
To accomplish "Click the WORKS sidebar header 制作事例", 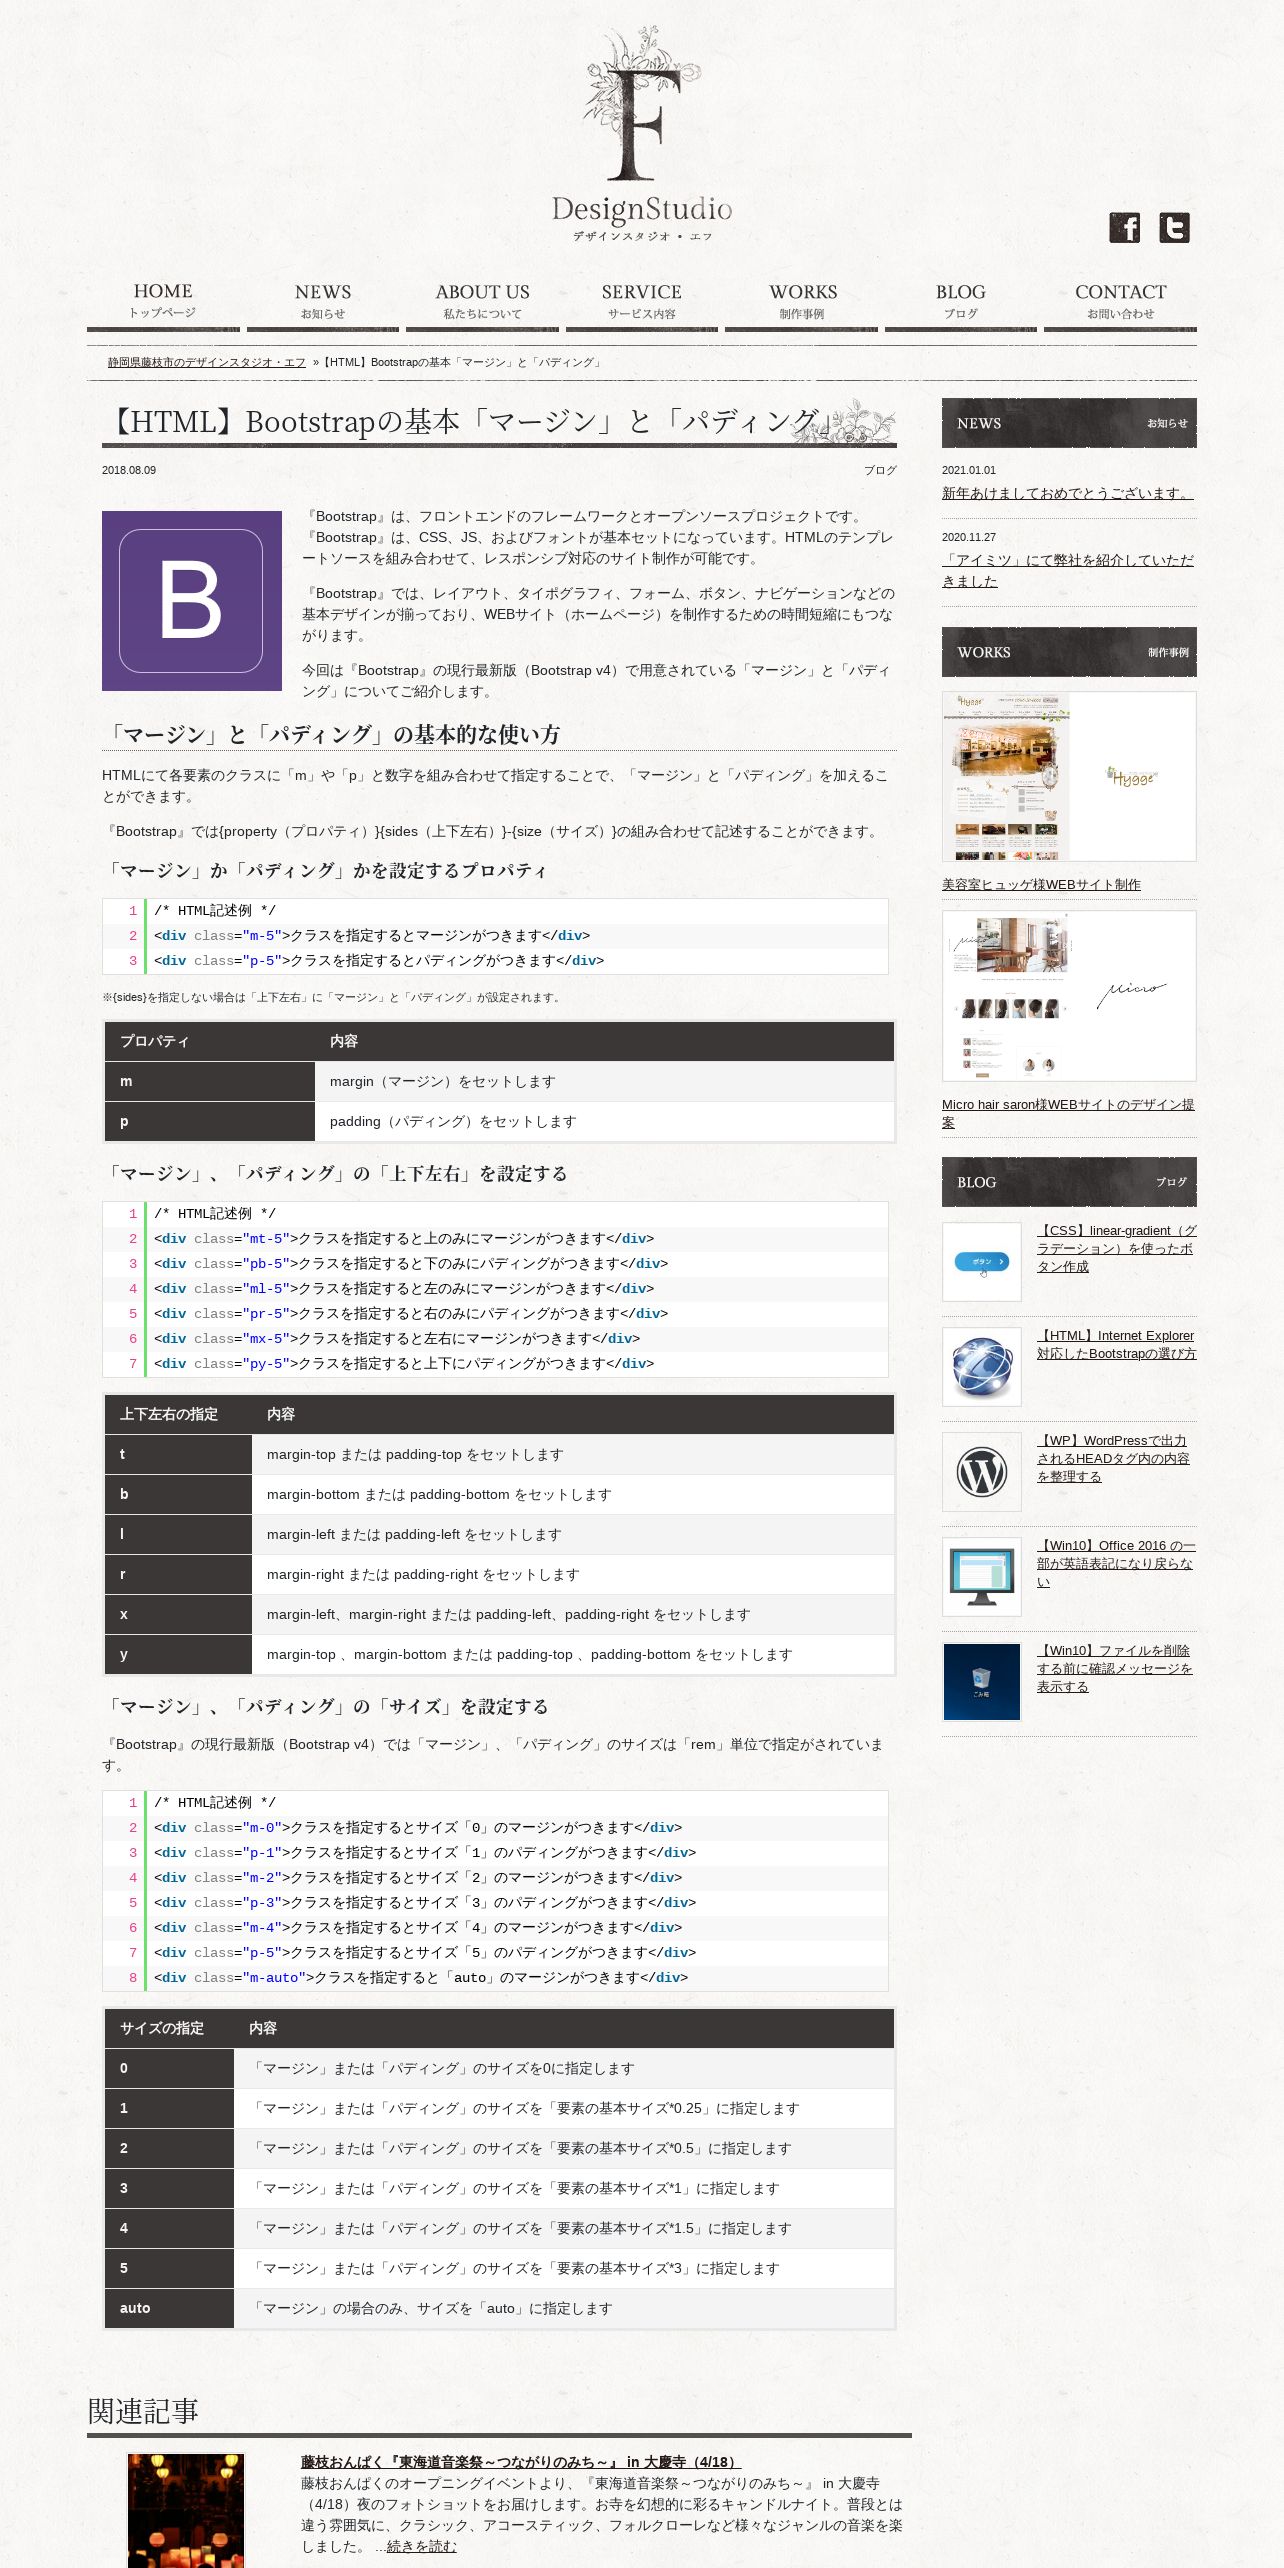I will [x=1069, y=652].
